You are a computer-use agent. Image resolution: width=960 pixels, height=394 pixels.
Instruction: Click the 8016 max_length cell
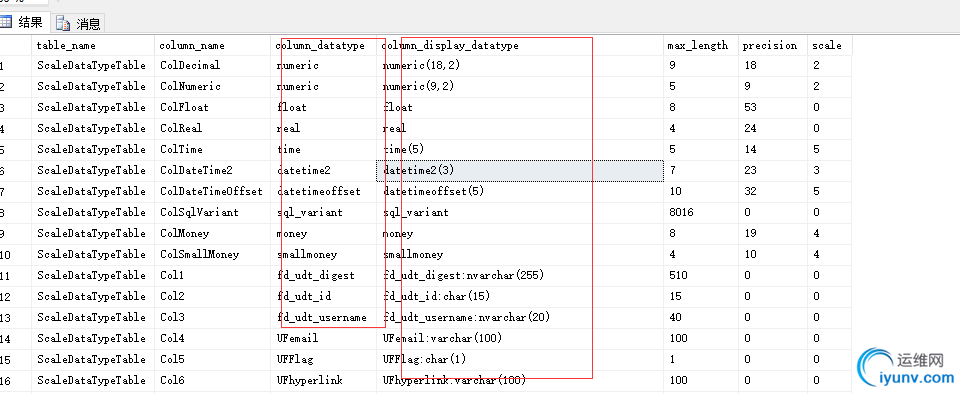click(700, 212)
